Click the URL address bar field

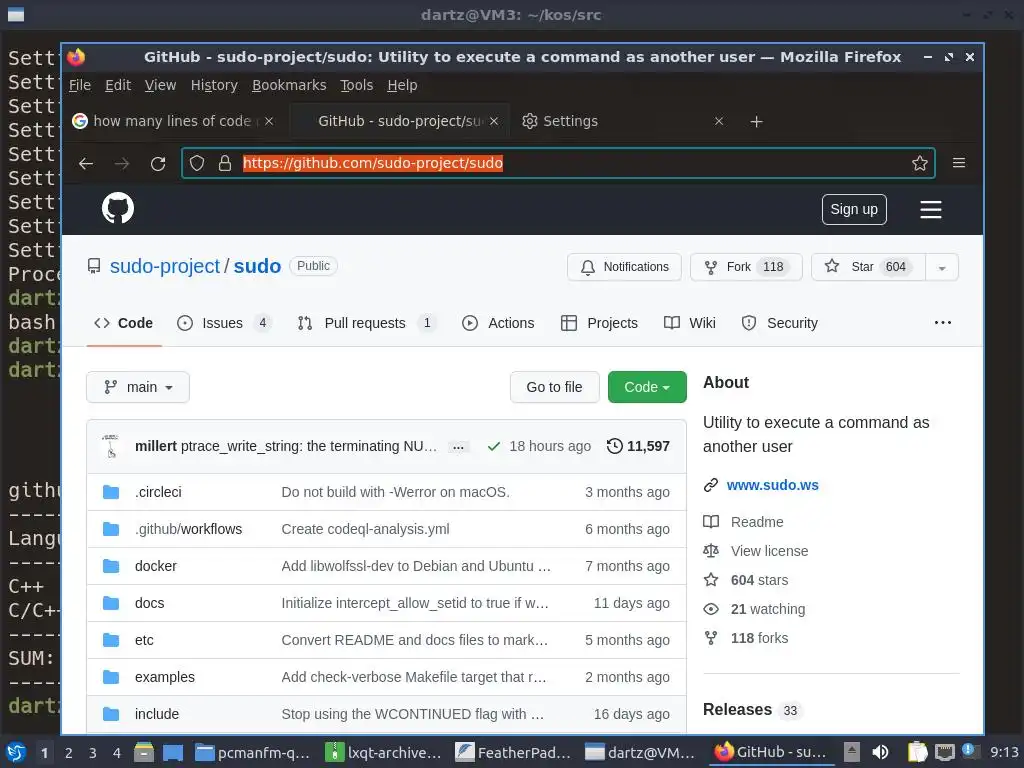coord(558,163)
